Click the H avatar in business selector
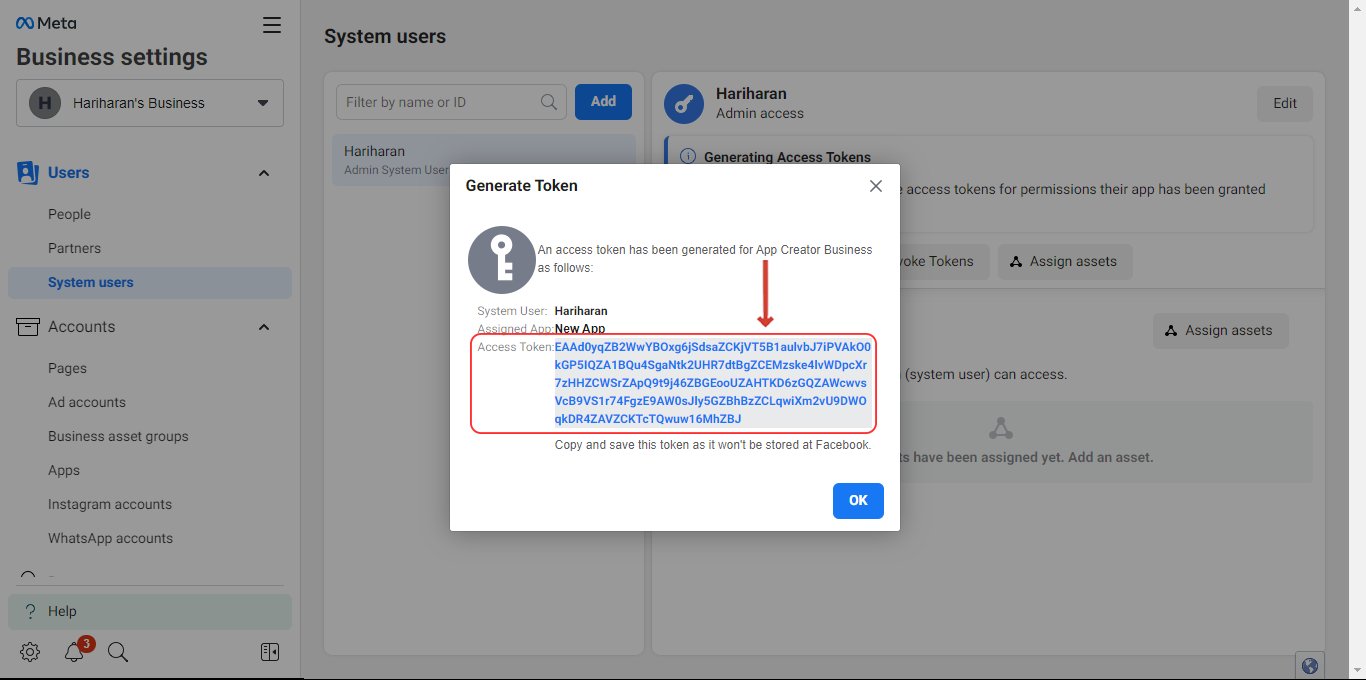 pos(45,103)
